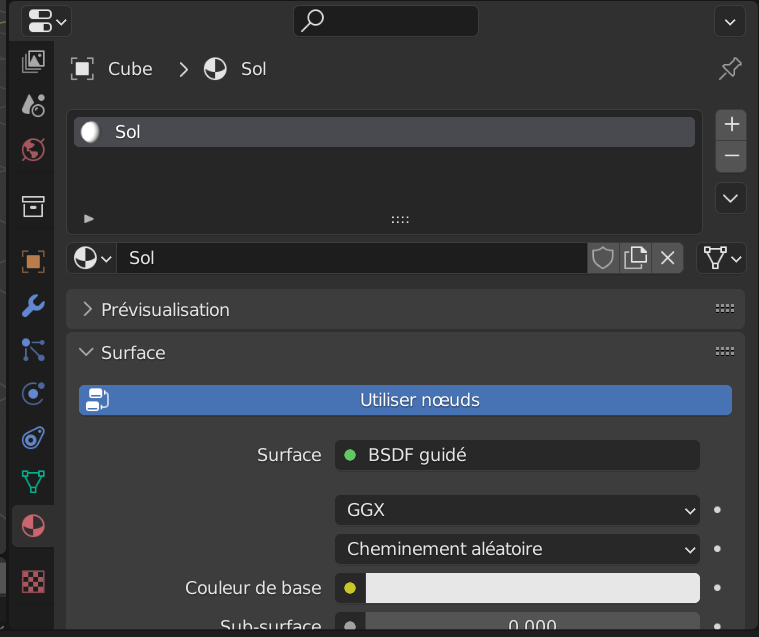Open the Cheminement aléatoire dropdown
The image size is (759, 637).
(x=517, y=549)
